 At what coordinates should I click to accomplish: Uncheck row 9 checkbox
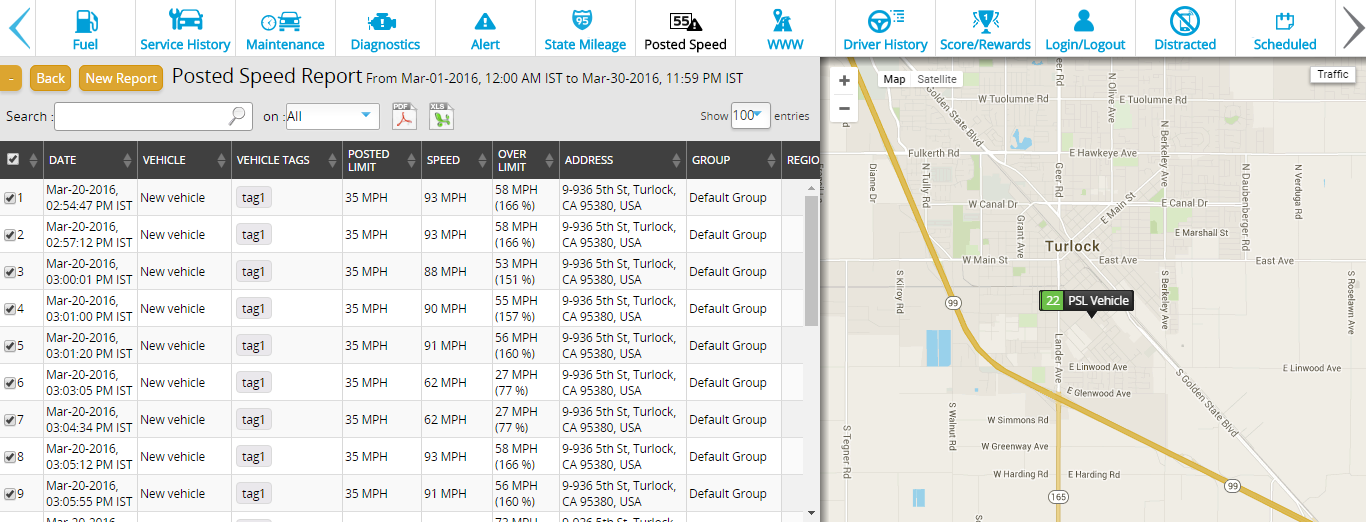(x=9, y=494)
